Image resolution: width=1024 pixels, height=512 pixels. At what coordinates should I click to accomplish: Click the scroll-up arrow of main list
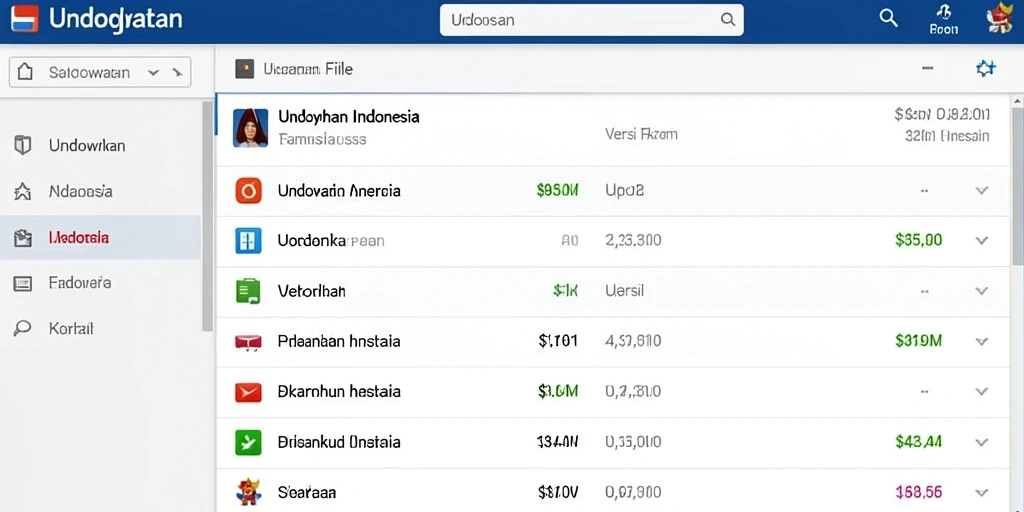tap(1017, 101)
